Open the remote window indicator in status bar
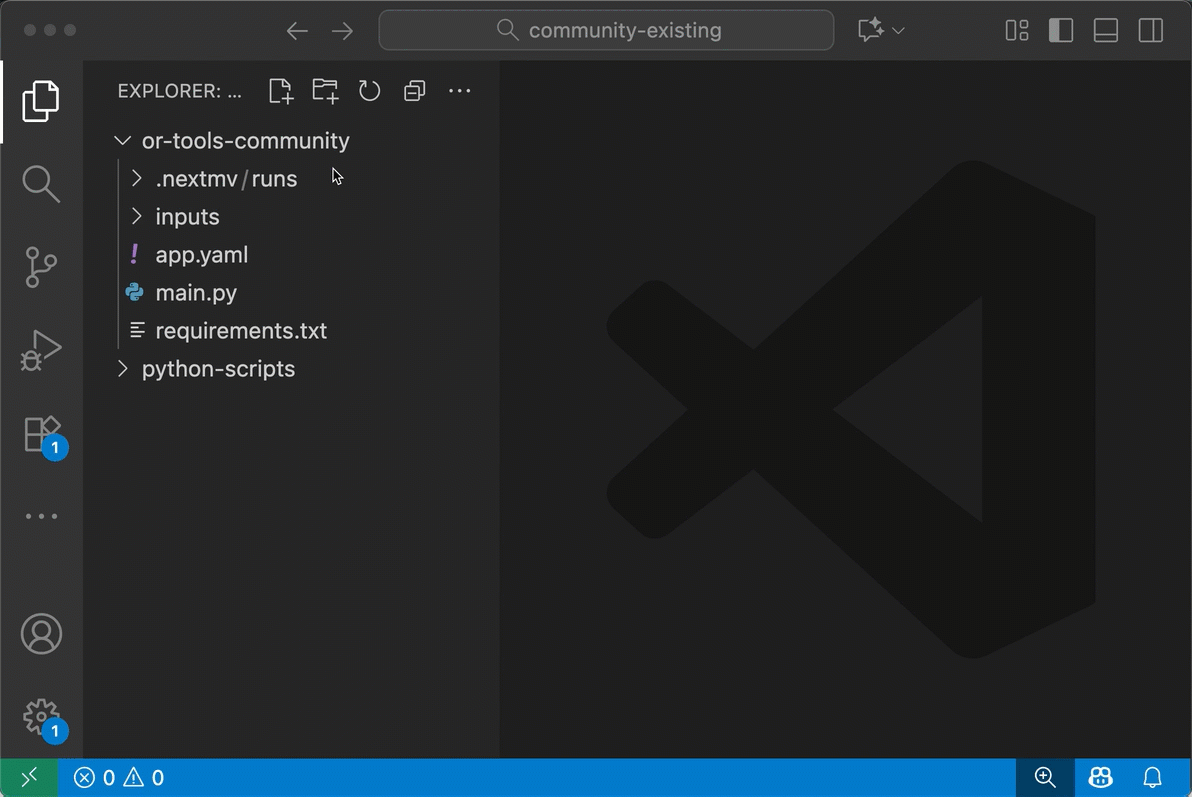This screenshot has height=797, width=1192. [x=29, y=777]
